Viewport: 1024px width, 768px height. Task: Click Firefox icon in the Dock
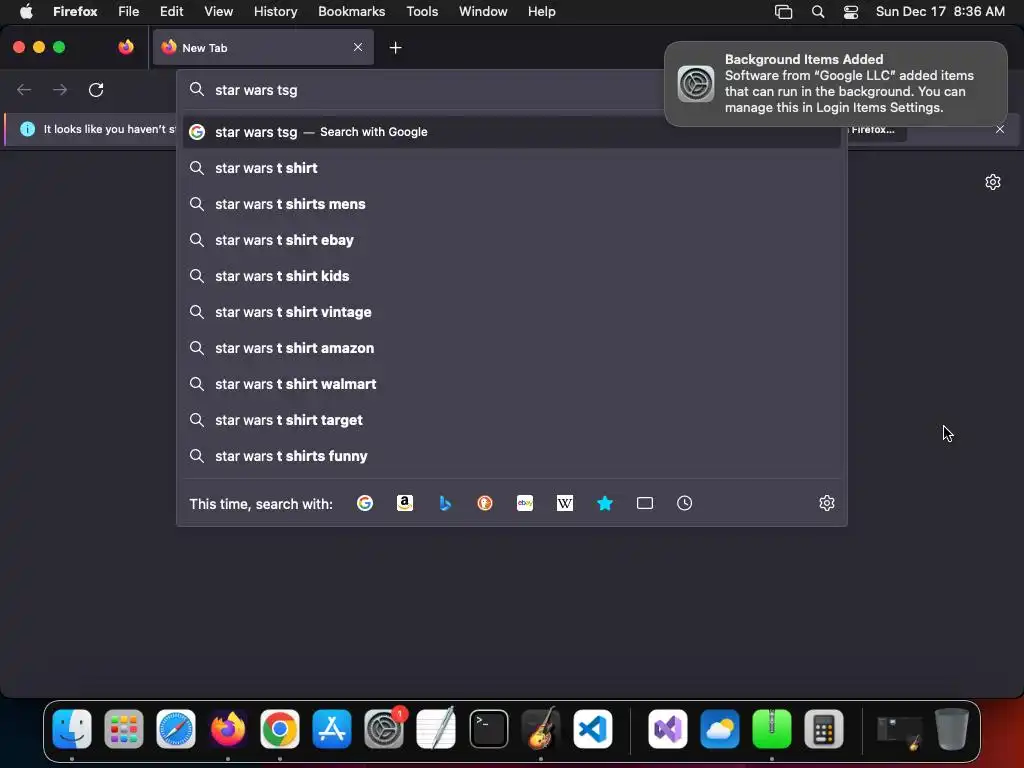[x=227, y=729]
